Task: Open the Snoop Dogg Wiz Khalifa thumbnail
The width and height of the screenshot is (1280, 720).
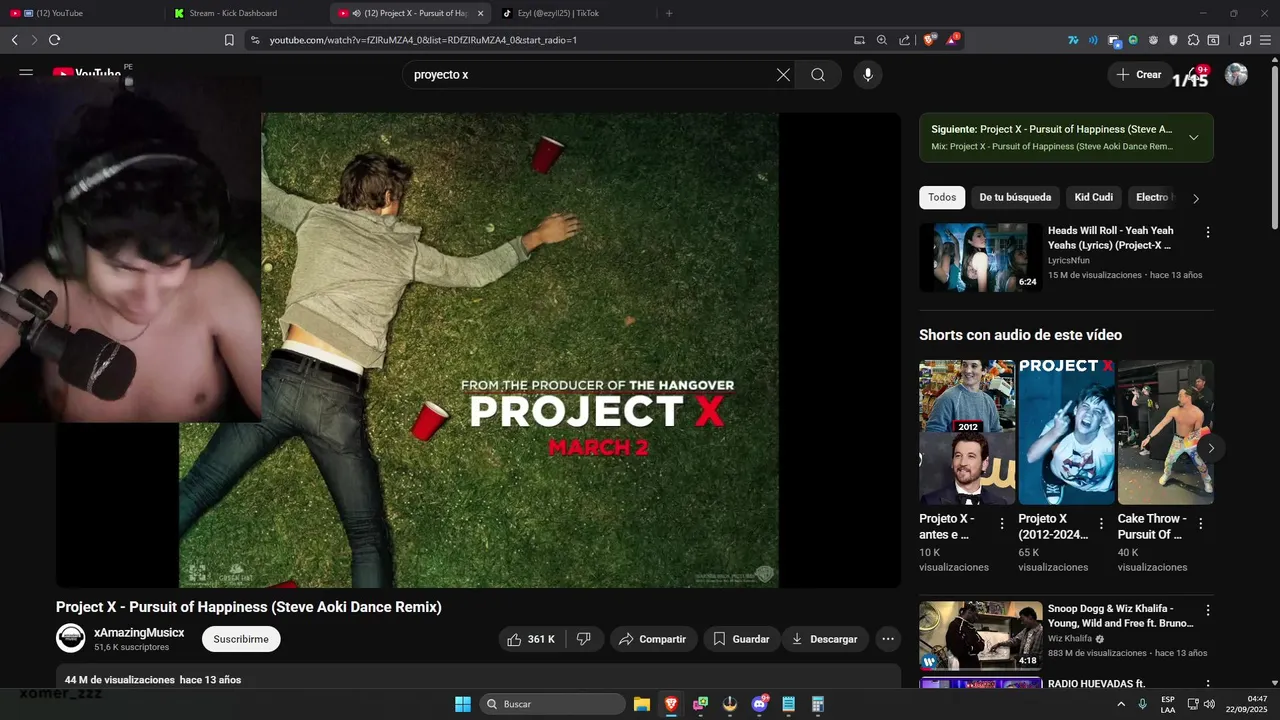Action: [980, 635]
